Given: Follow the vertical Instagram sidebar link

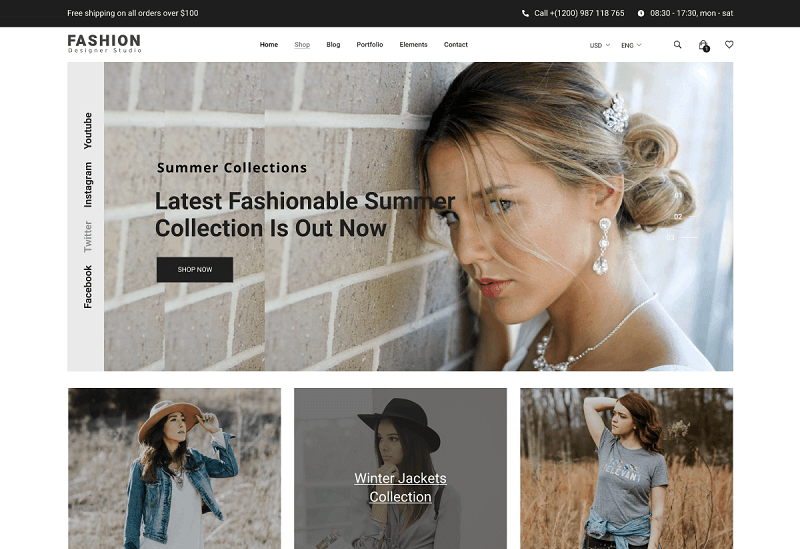Looking at the screenshot, I should coord(88,184).
